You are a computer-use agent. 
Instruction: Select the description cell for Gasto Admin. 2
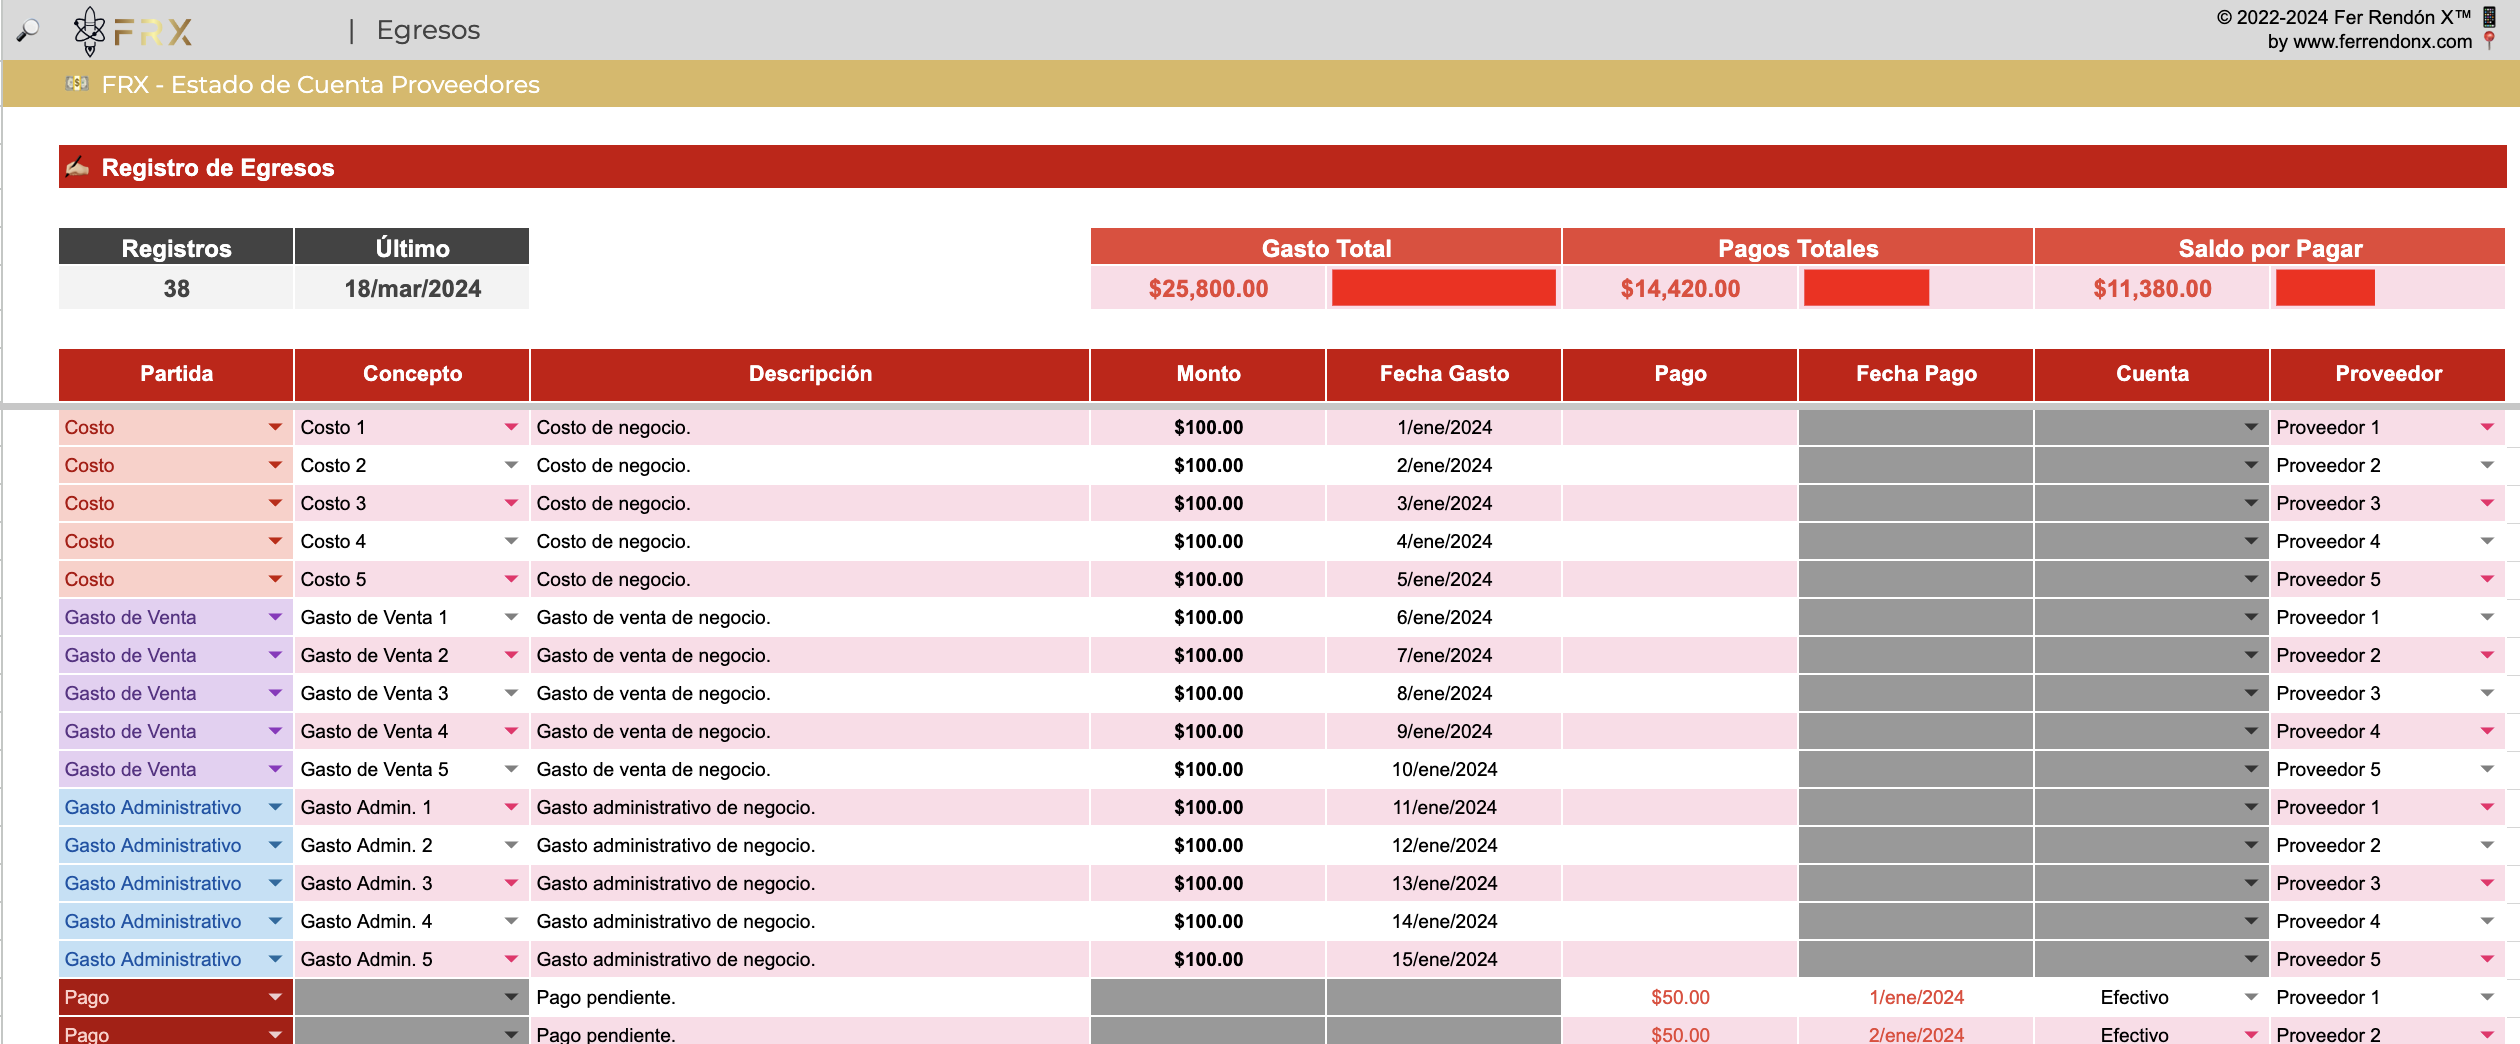tap(810, 845)
